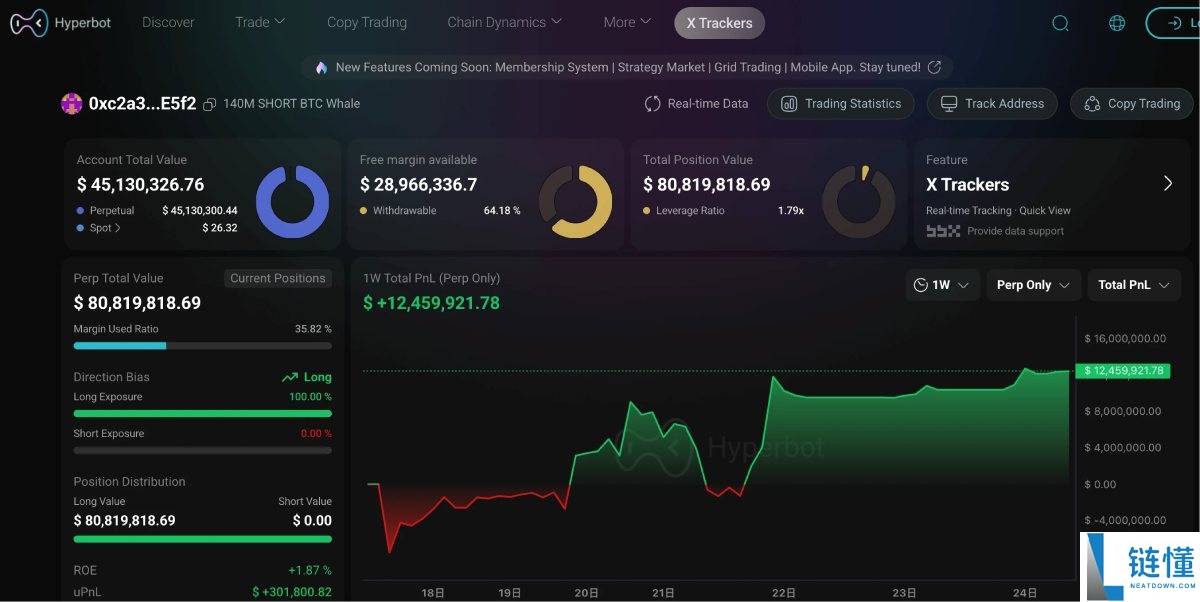Open language selector globe icon

pyautogui.click(x=1117, y=23)
